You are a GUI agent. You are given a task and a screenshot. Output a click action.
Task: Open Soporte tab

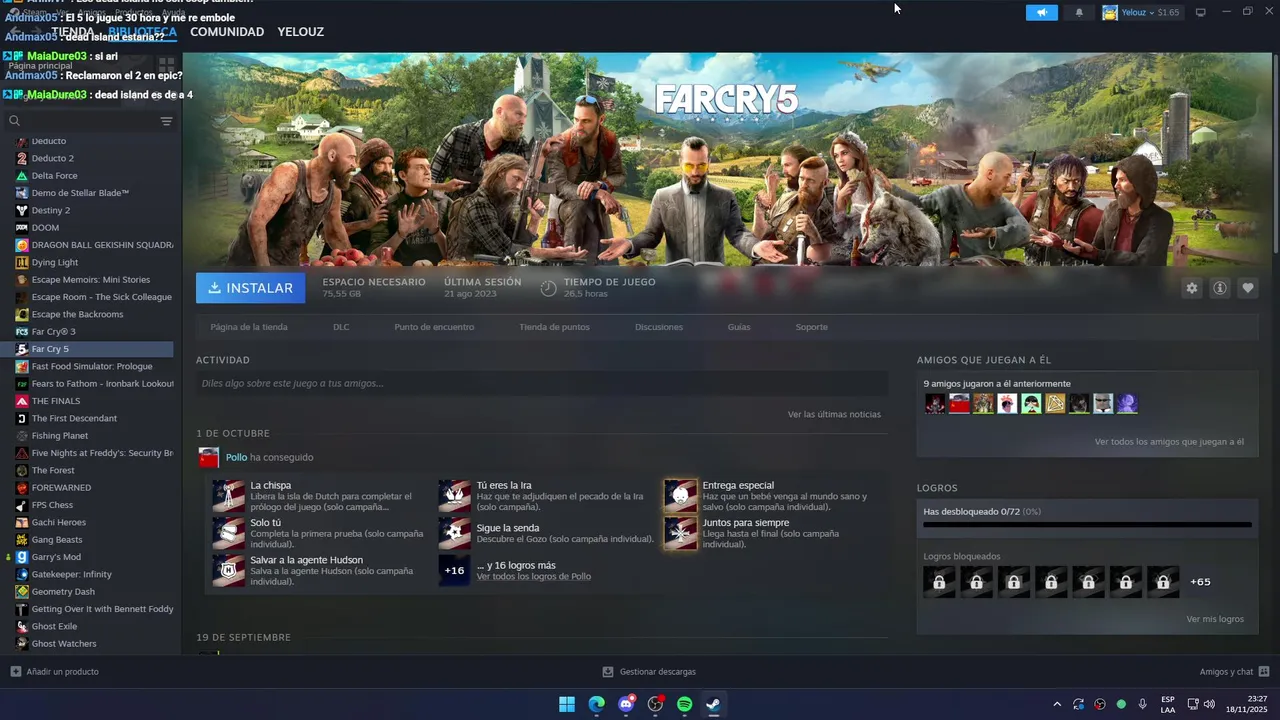[x=812, y=327]
